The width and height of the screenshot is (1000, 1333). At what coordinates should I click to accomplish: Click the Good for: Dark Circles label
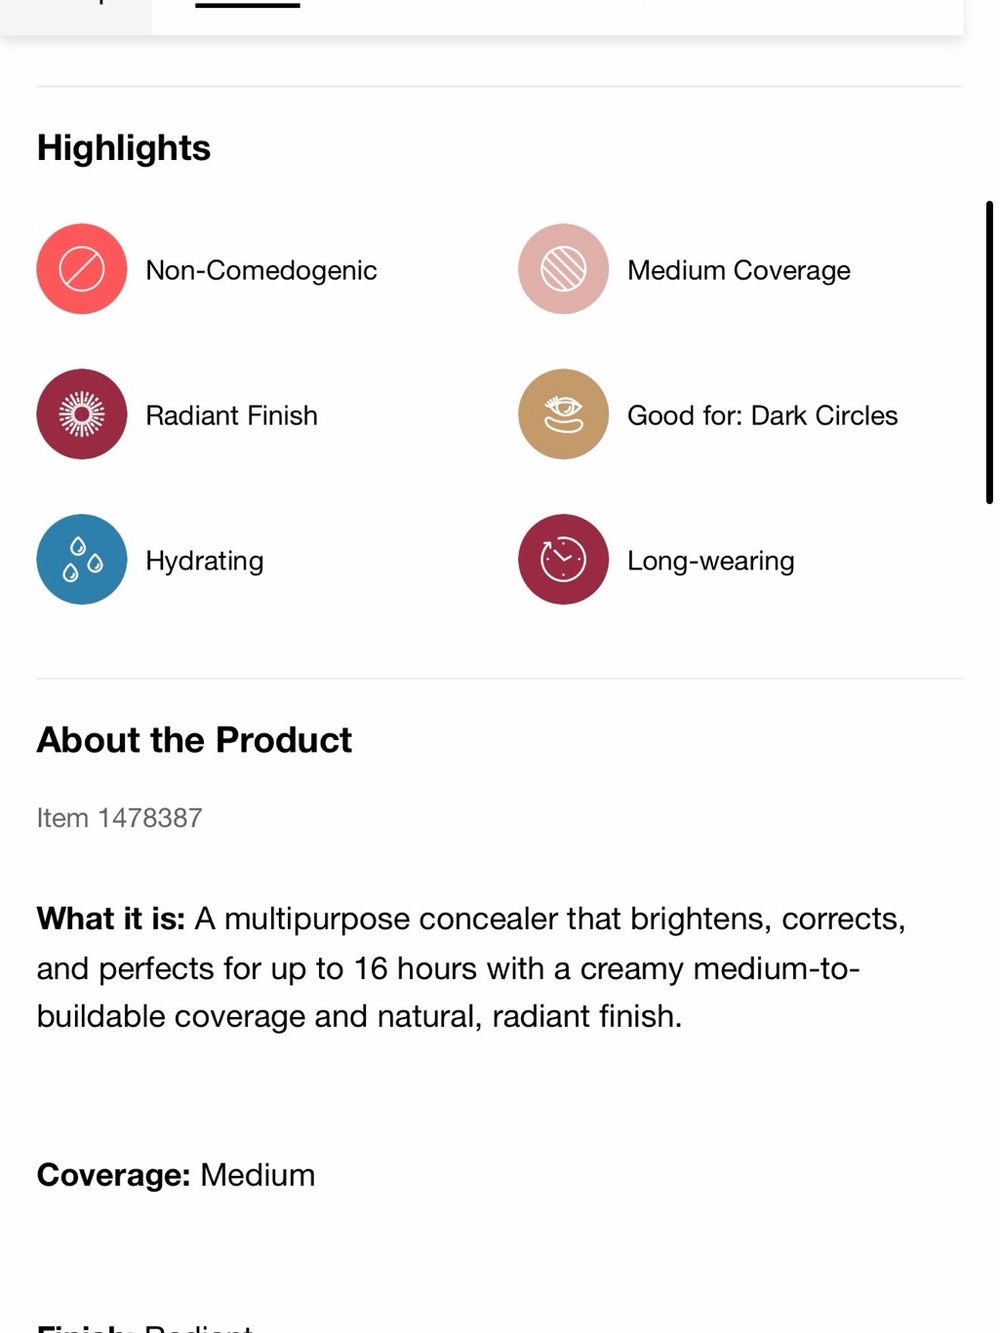[762, 415]
